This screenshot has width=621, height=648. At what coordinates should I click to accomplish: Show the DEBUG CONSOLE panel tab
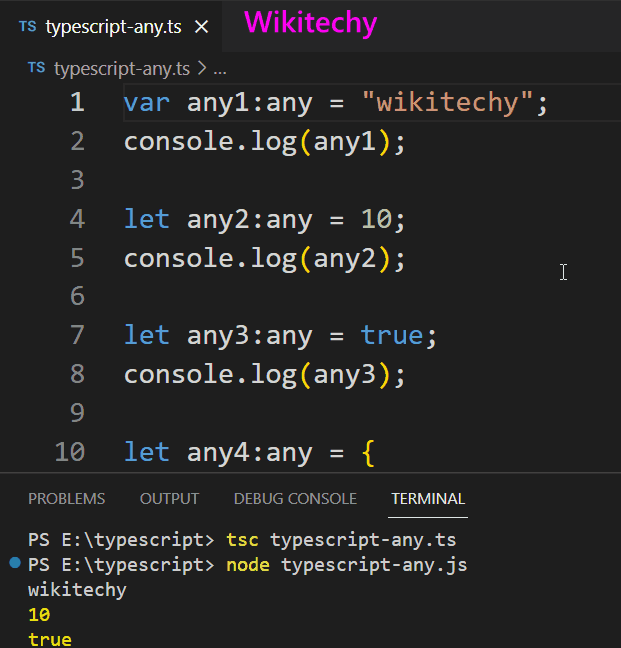click(294, 498)
